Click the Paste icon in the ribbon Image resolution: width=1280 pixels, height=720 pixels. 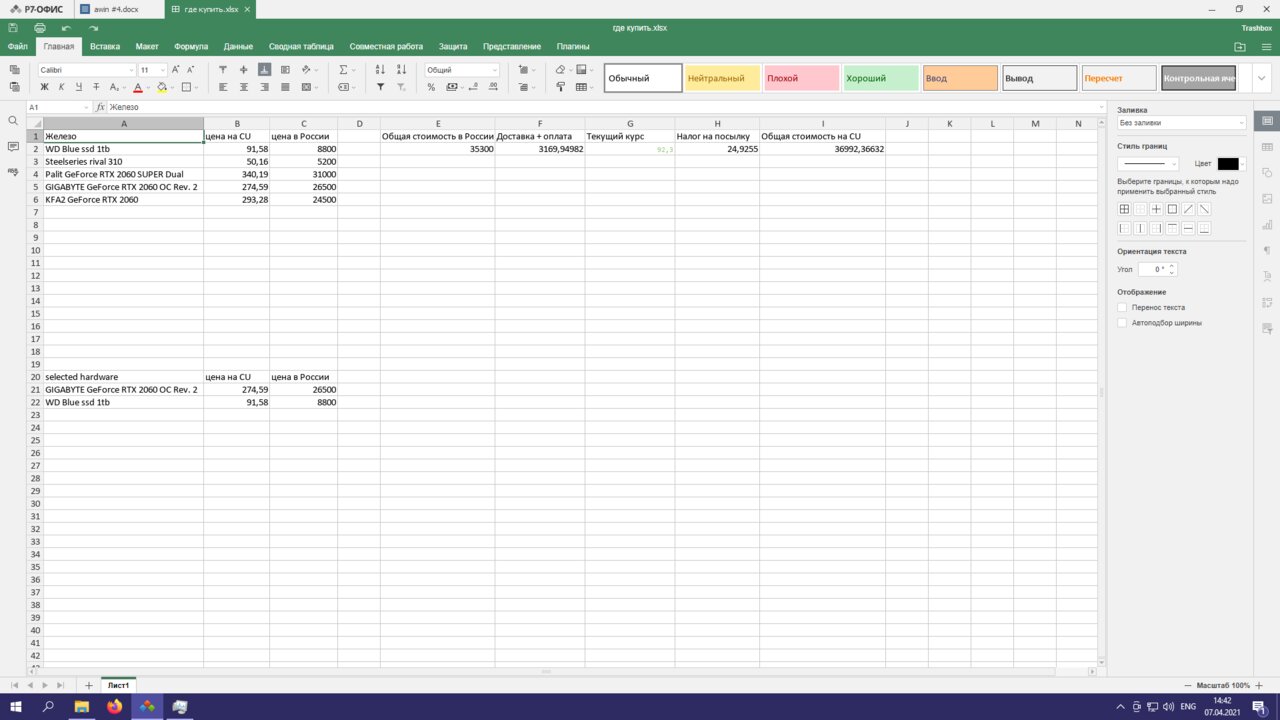click(15, 87)
